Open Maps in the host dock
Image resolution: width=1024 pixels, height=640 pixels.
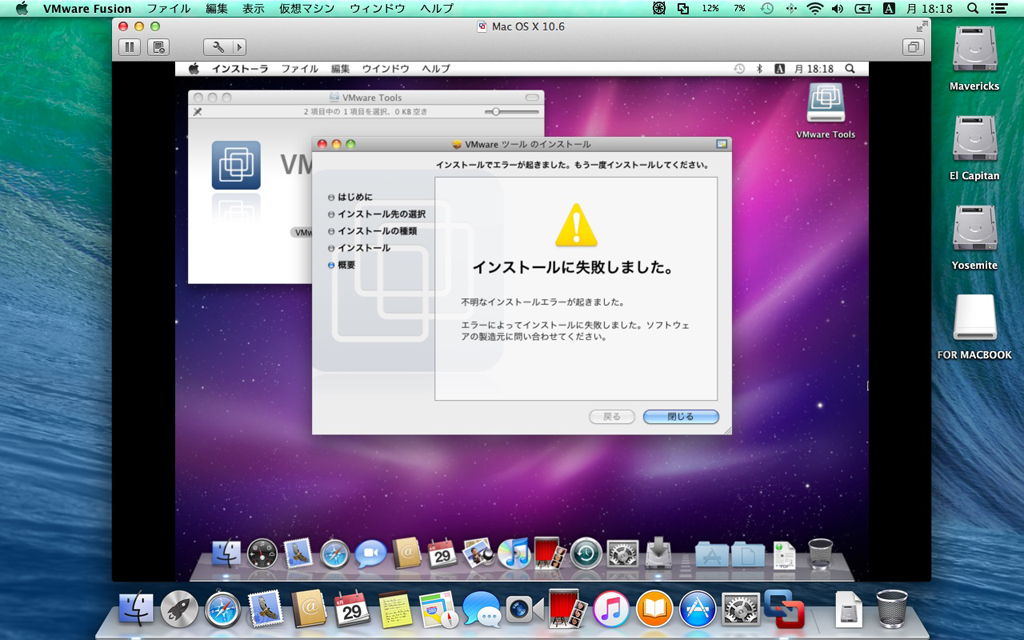438,609
